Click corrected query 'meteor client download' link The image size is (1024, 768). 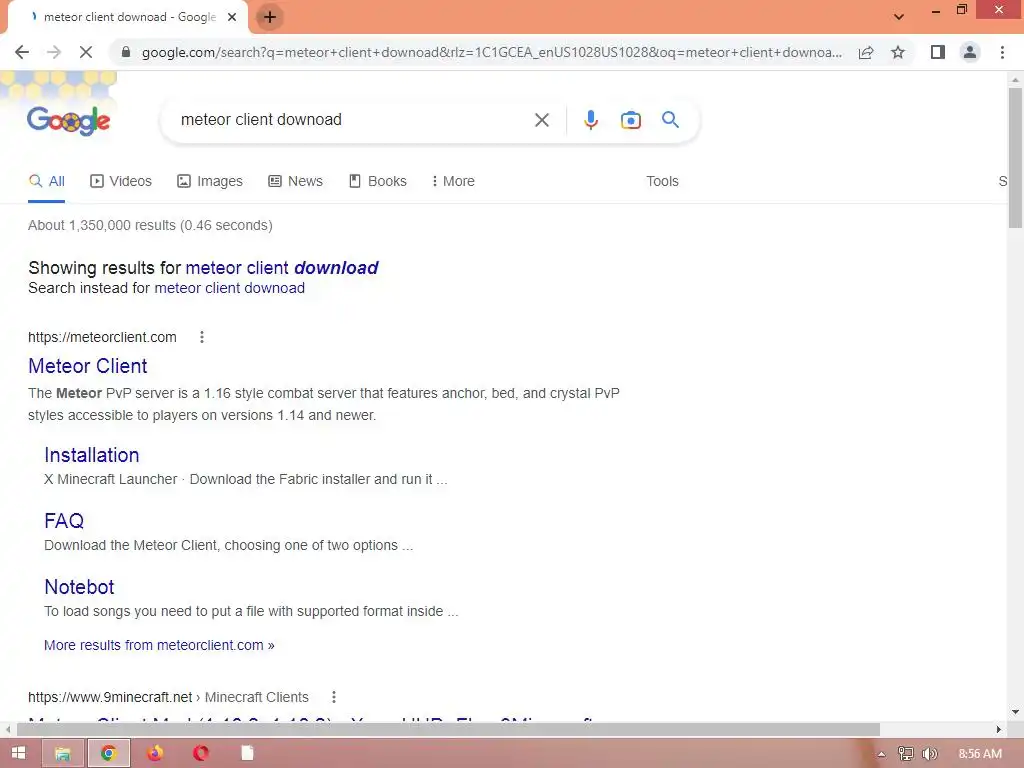coord(281,268)
